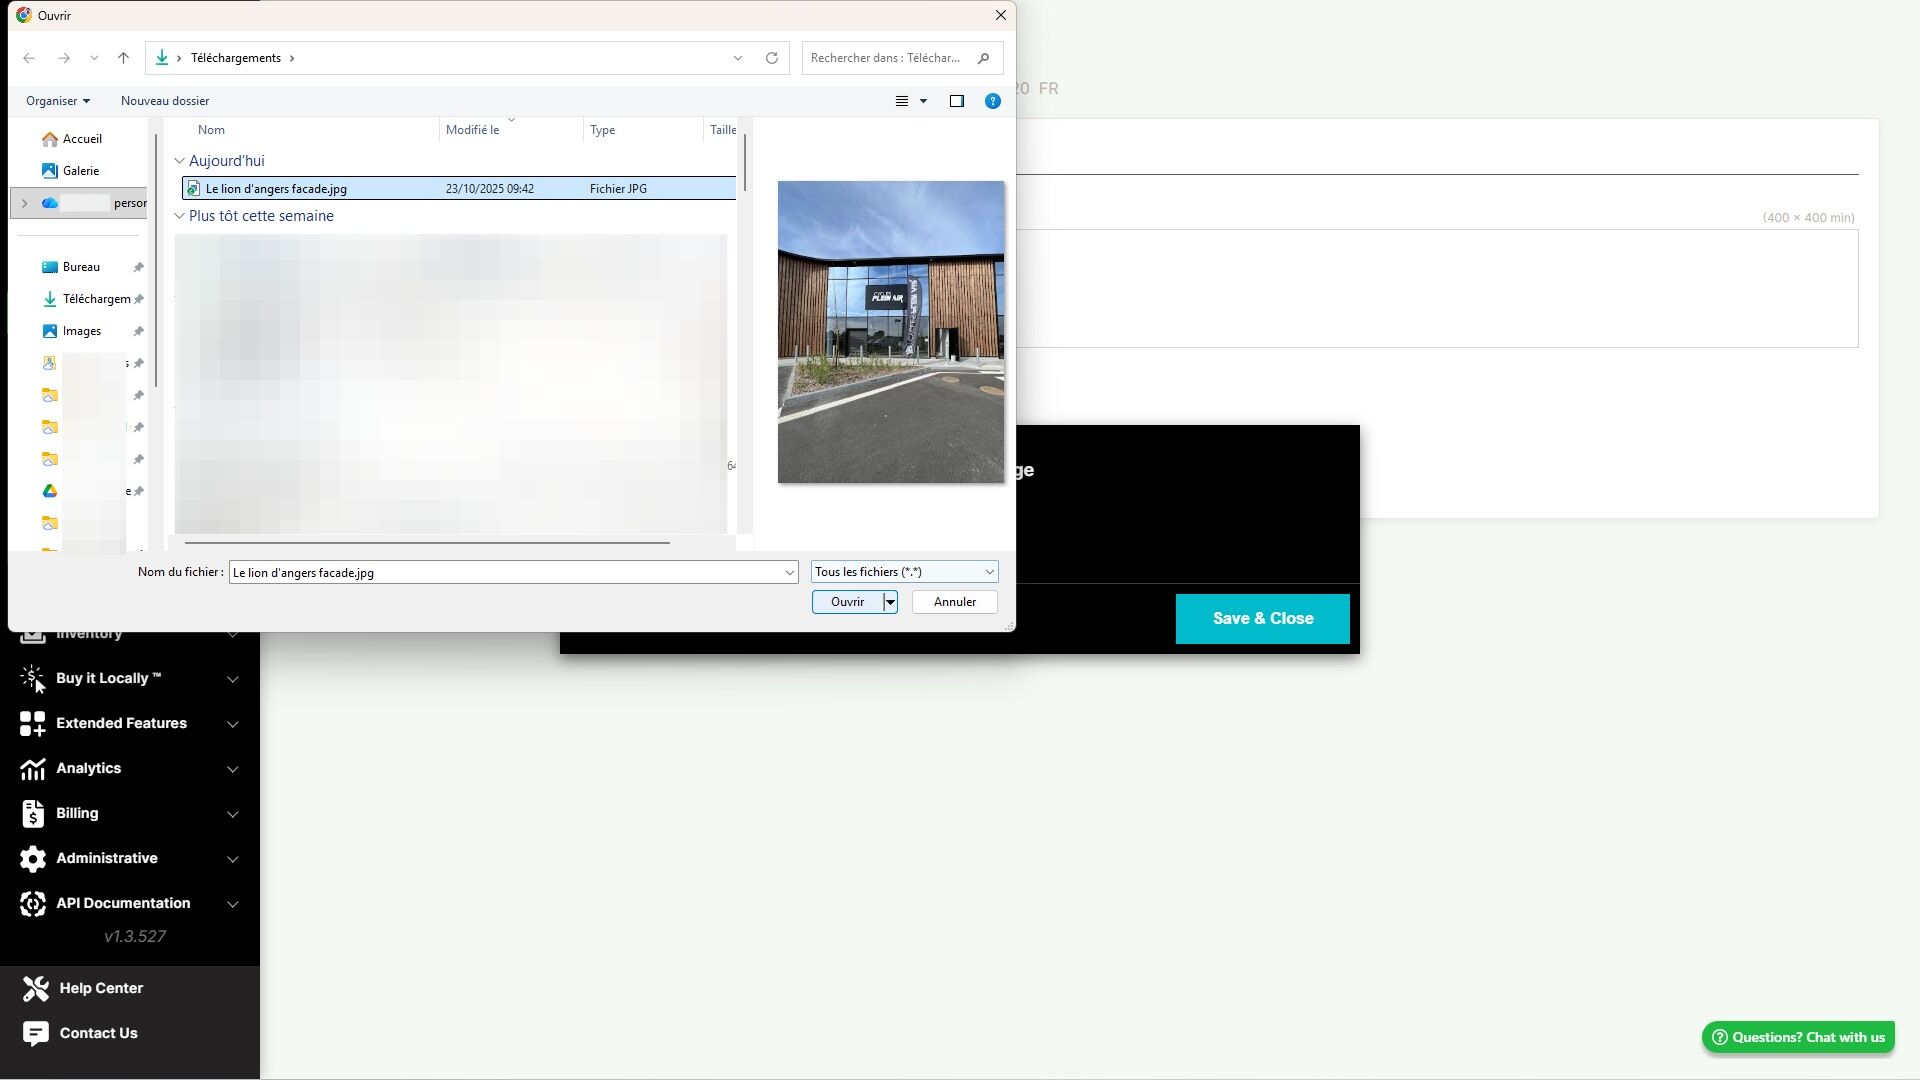Click the Billing invoice icon
Image resolution: width=1920 pixels, height=1080 pixels.
33,813
